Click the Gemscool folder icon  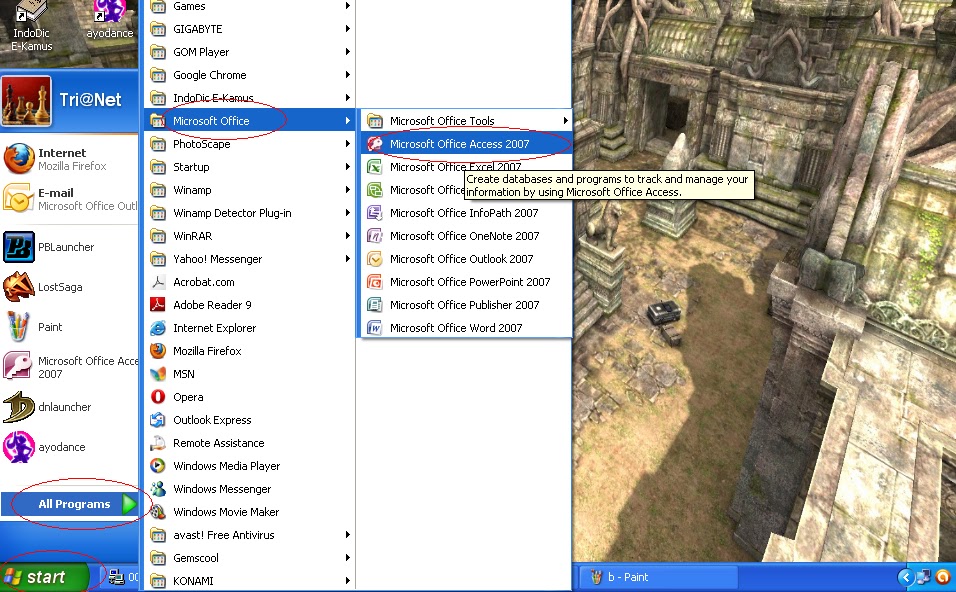tap(158, 558)
